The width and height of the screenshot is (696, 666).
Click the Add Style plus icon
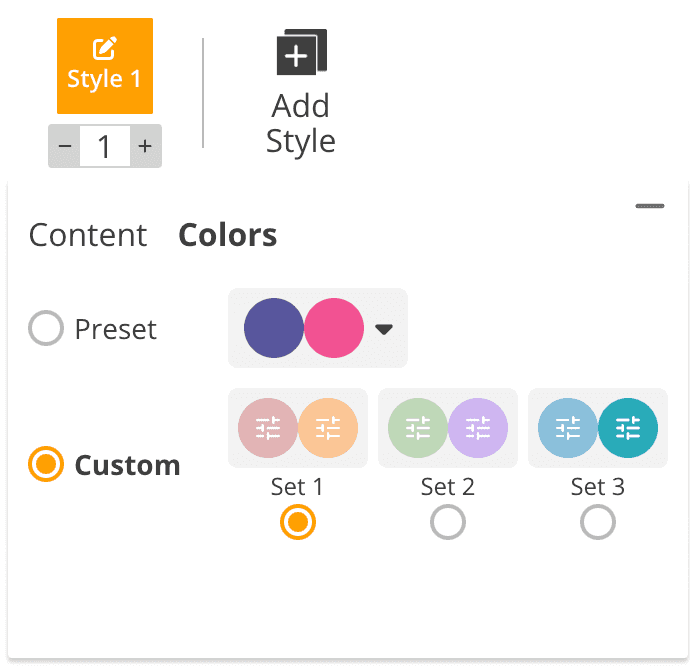click(x=301, y=54)
